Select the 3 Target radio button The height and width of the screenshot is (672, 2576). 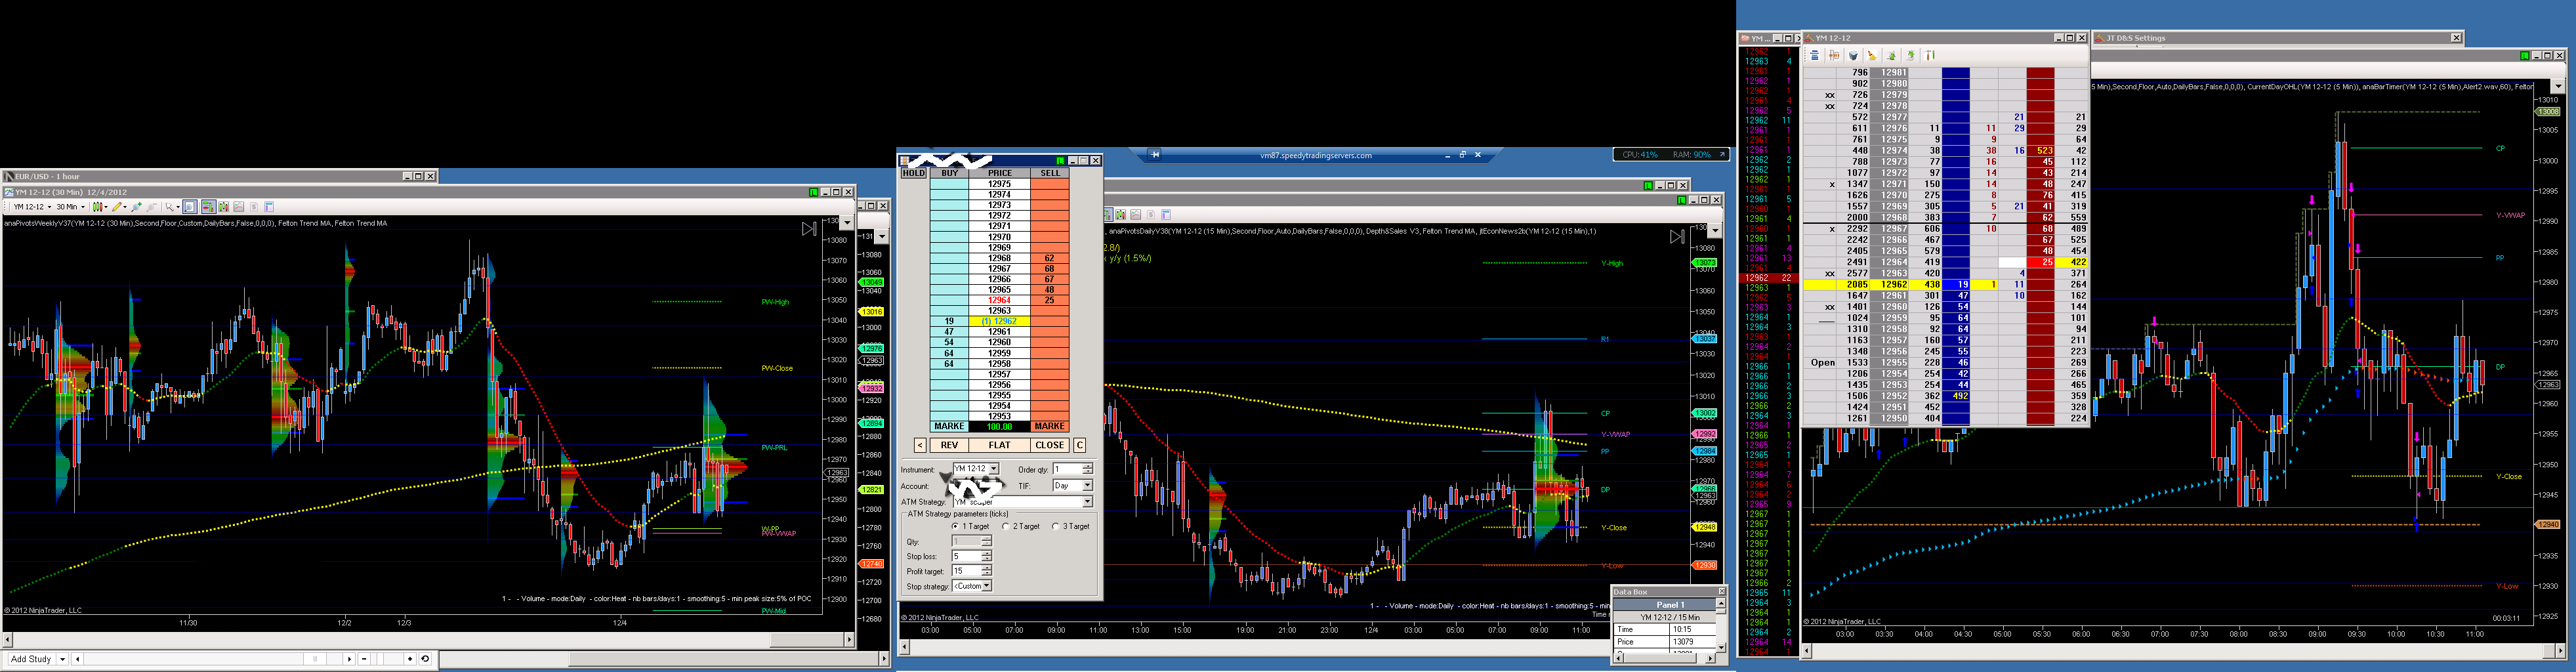pyautogui.click(x=1055, y=526)
